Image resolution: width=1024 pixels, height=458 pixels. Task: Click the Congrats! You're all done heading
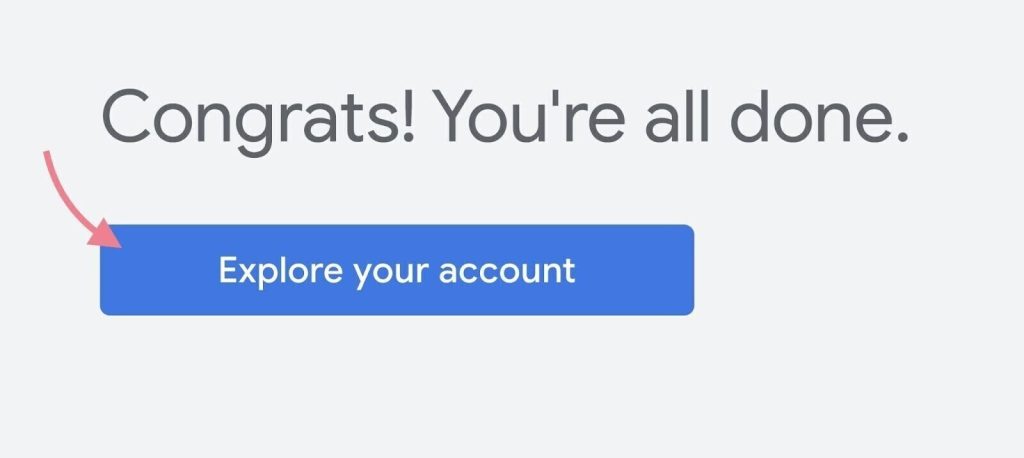[505, 116]
